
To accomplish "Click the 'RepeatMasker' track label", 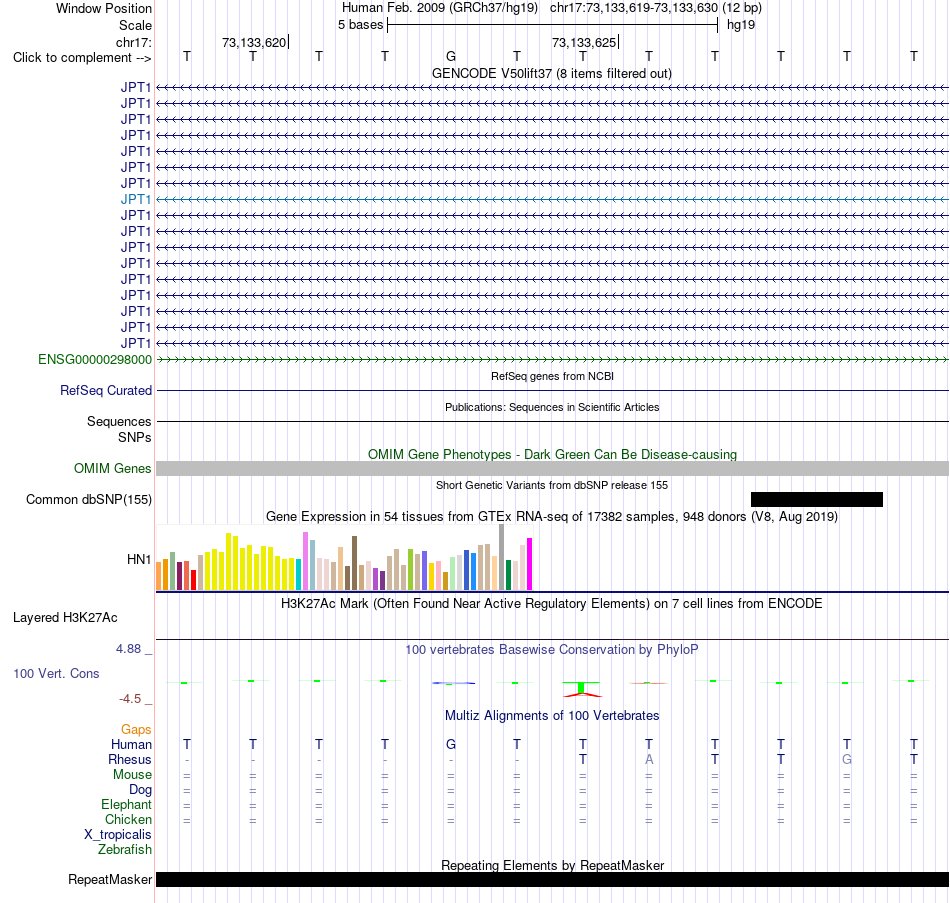I will tap(110, 879).
